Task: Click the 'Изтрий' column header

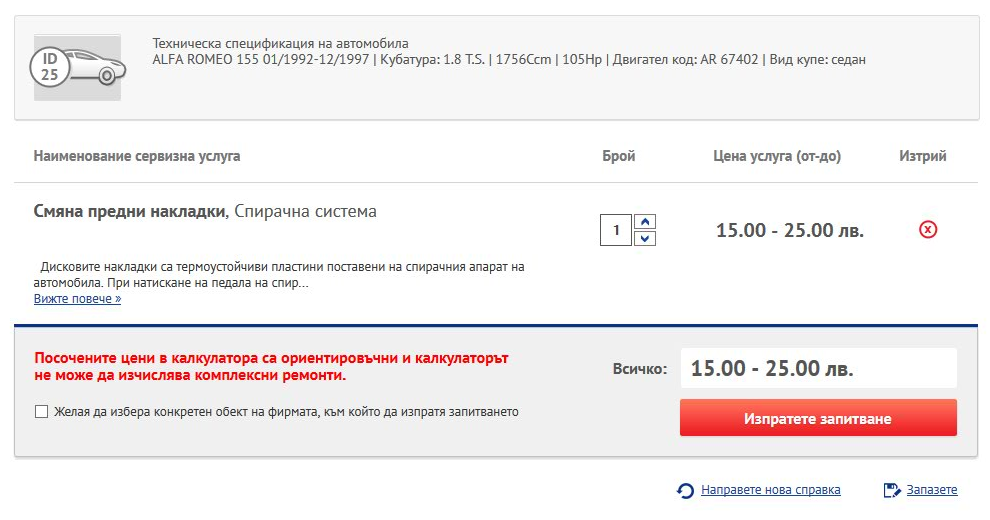Action: [922, 156]
